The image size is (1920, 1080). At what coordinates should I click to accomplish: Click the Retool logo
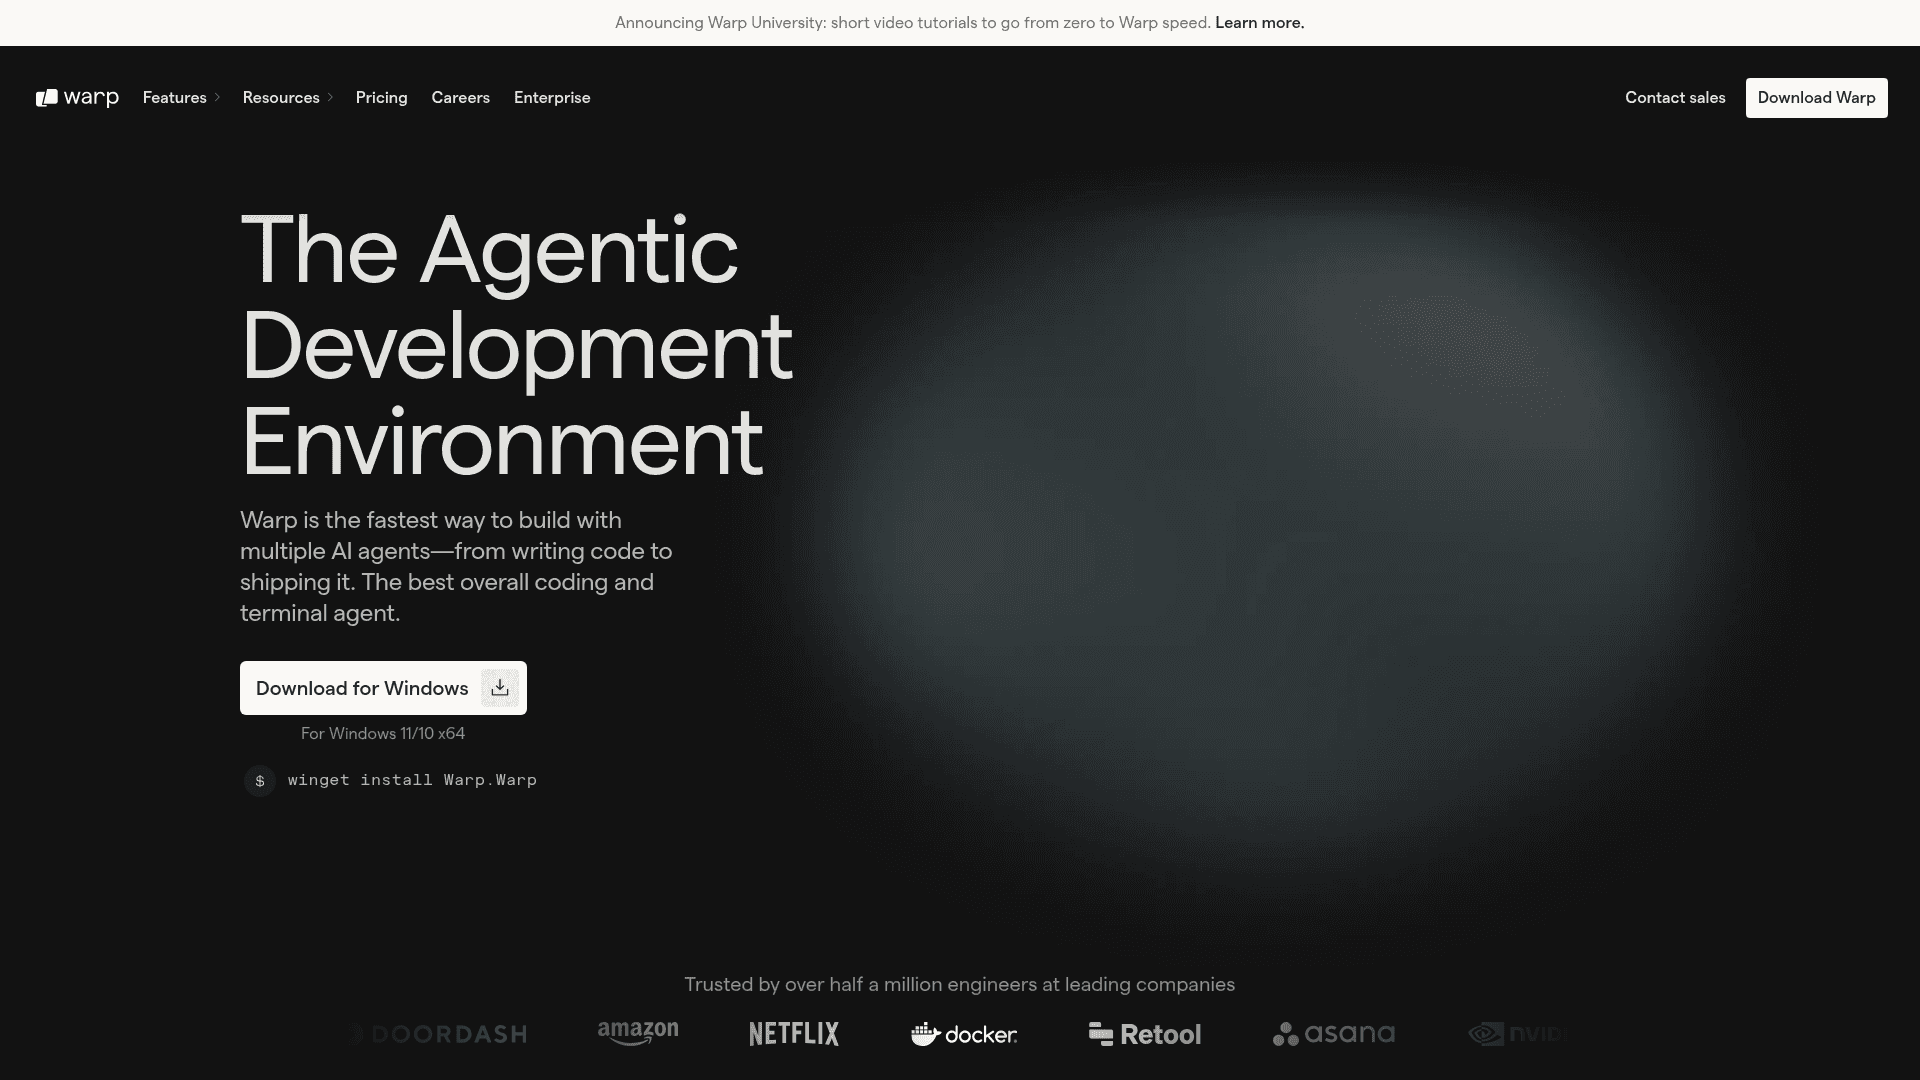pos(1145,1034)
